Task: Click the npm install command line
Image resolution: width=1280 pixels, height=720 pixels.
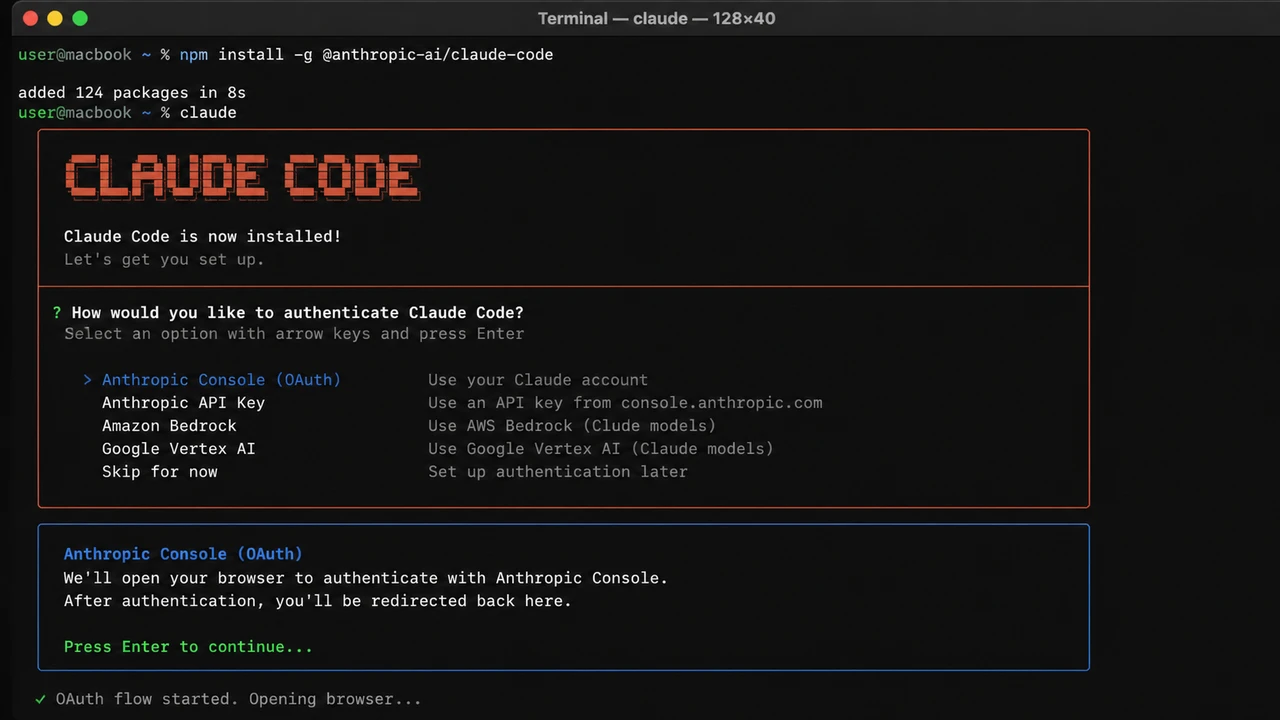Action: (x=366, y=55)
